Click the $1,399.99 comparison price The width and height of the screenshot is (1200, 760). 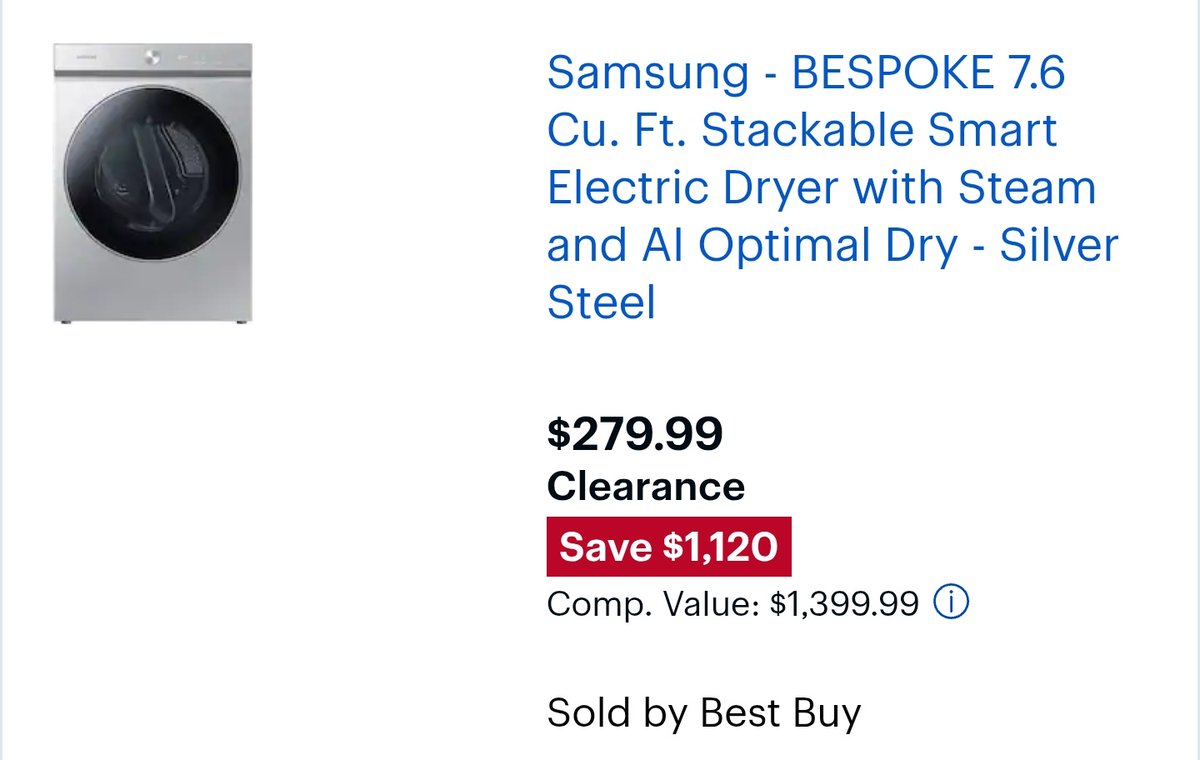[844, 604]
